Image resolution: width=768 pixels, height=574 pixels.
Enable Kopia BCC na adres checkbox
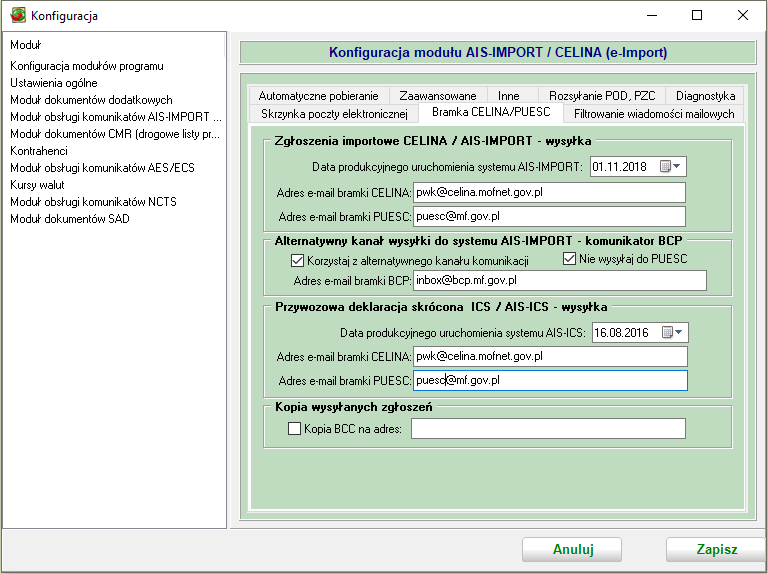tap(294, 429)
